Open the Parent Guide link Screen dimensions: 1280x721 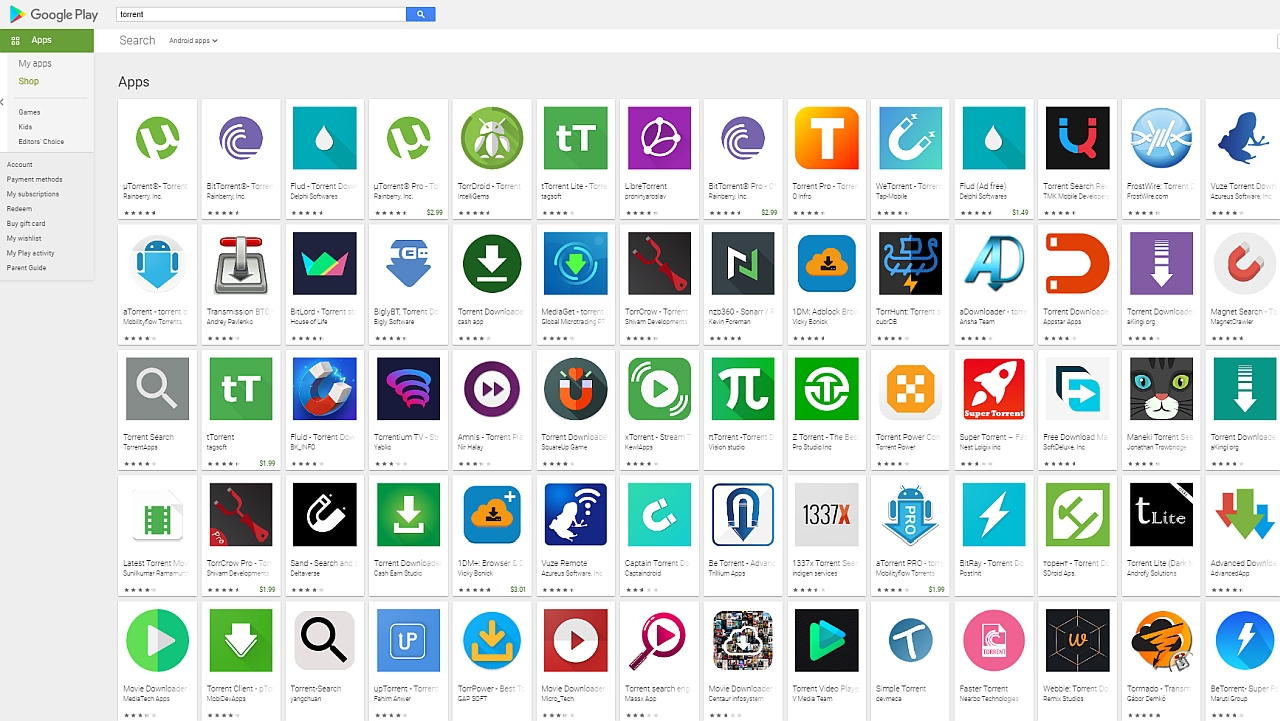pos(26,268)
